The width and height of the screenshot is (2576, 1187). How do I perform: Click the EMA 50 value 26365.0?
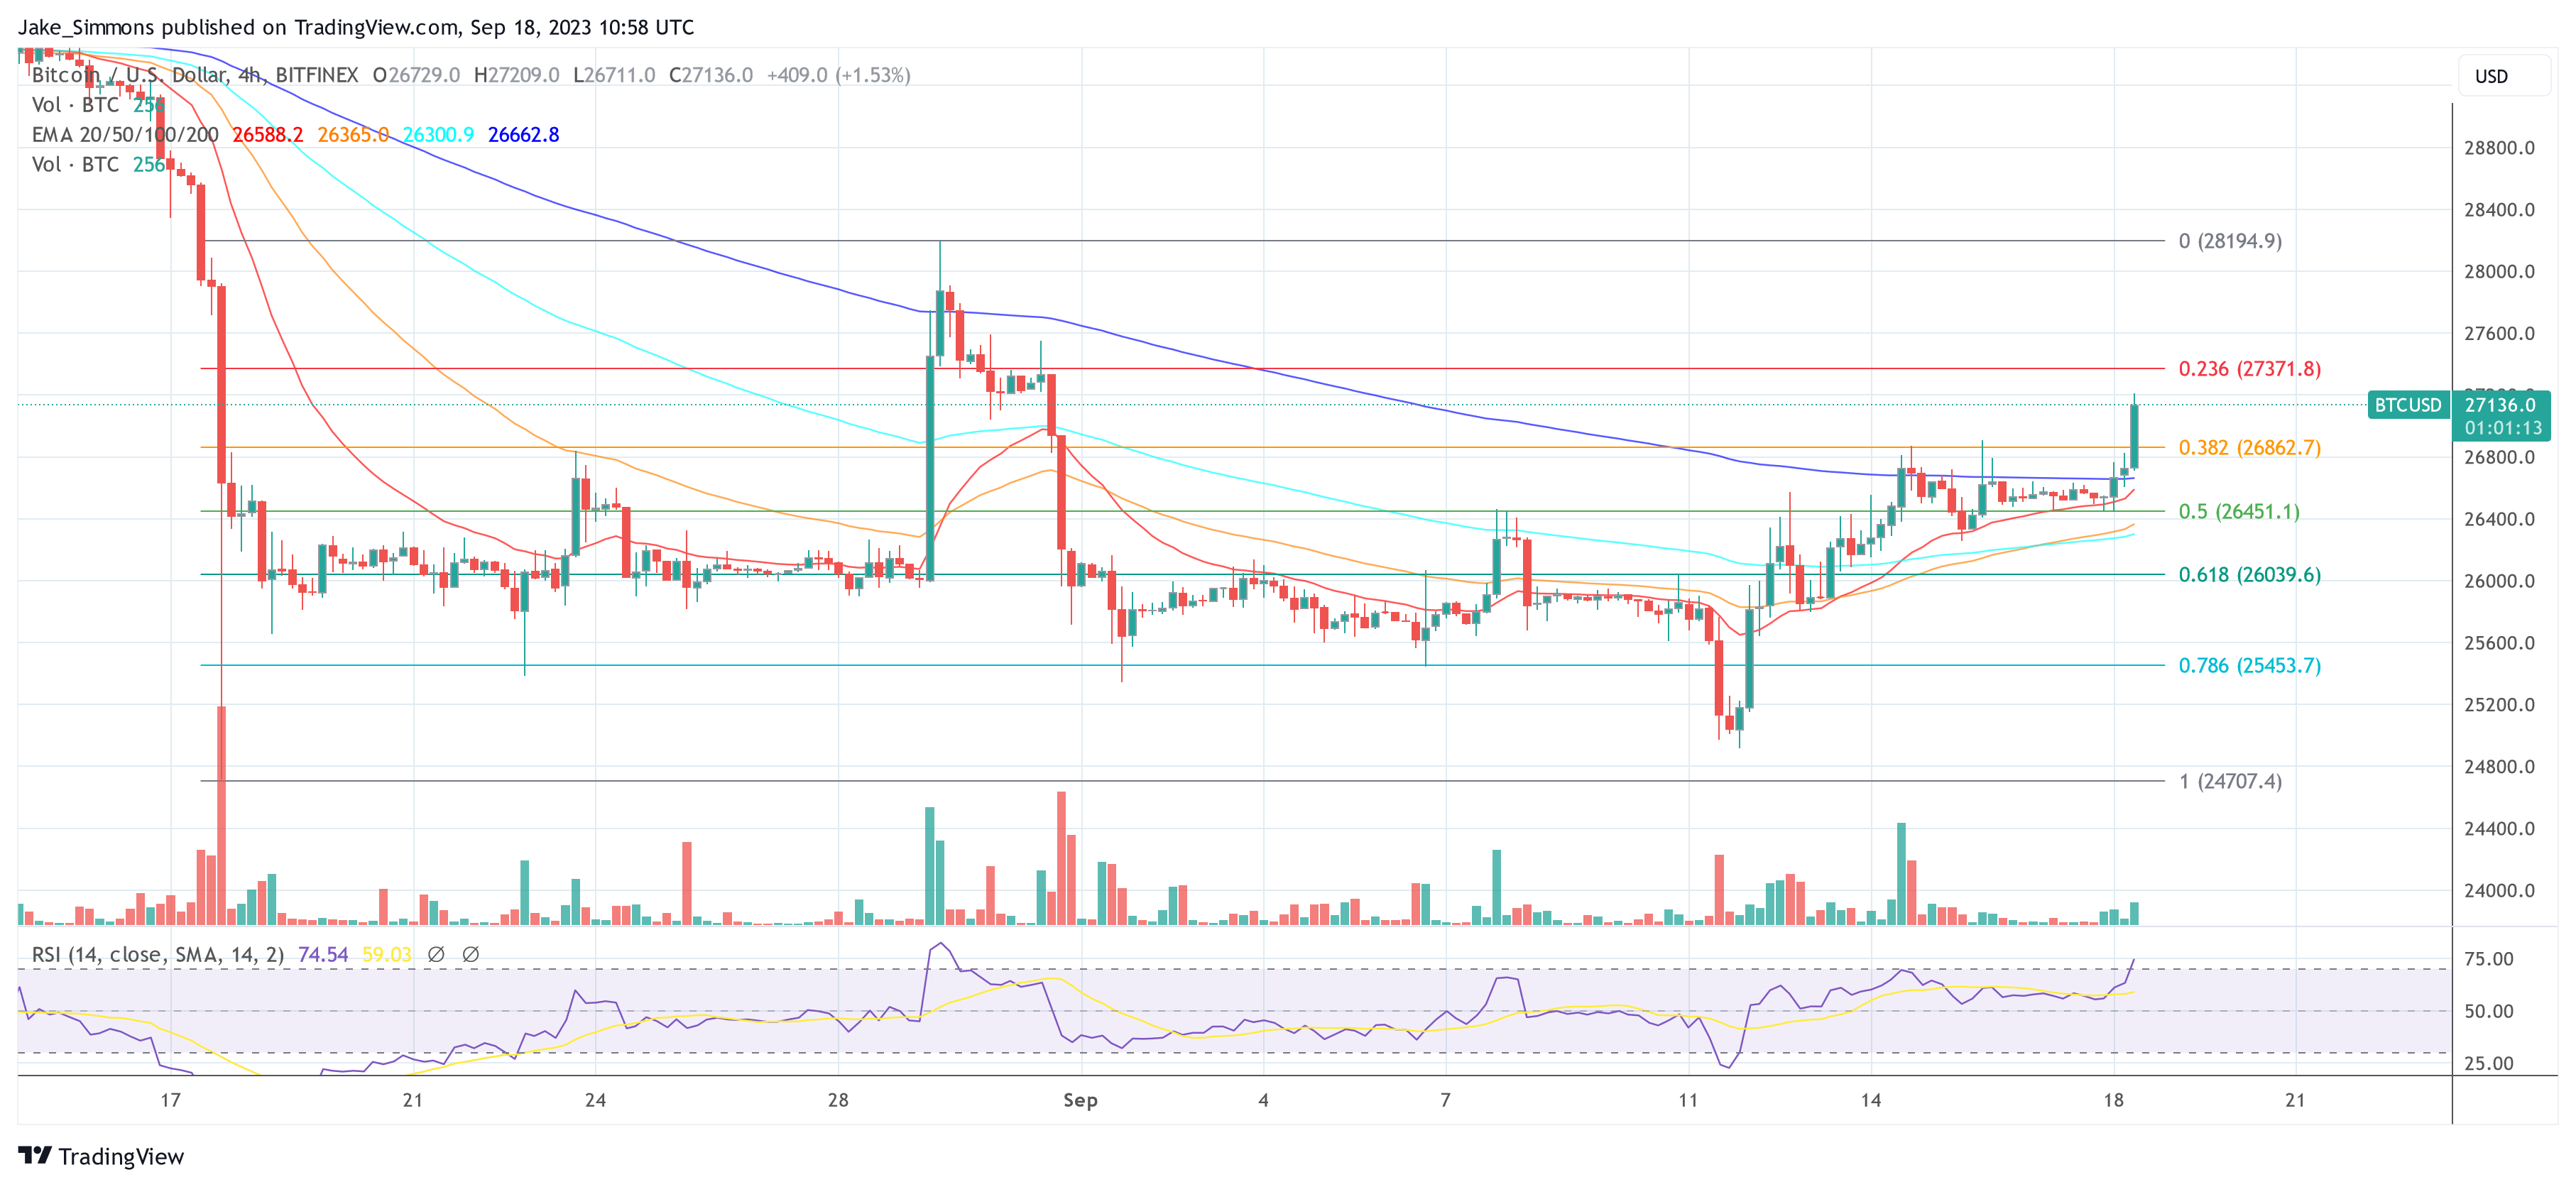(353, 135)
